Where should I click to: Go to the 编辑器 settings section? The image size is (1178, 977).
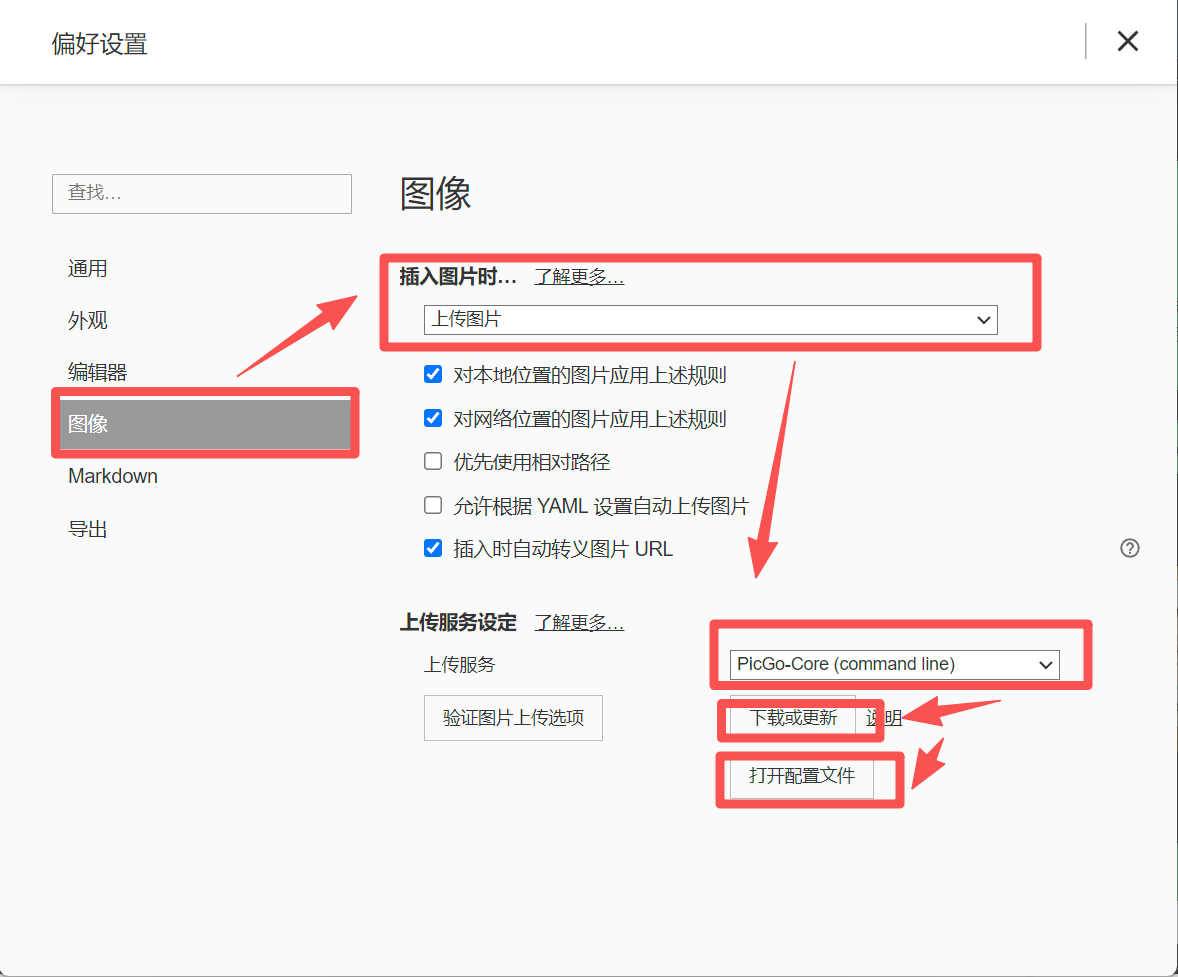pyautogui.click(x=97, y=373)
